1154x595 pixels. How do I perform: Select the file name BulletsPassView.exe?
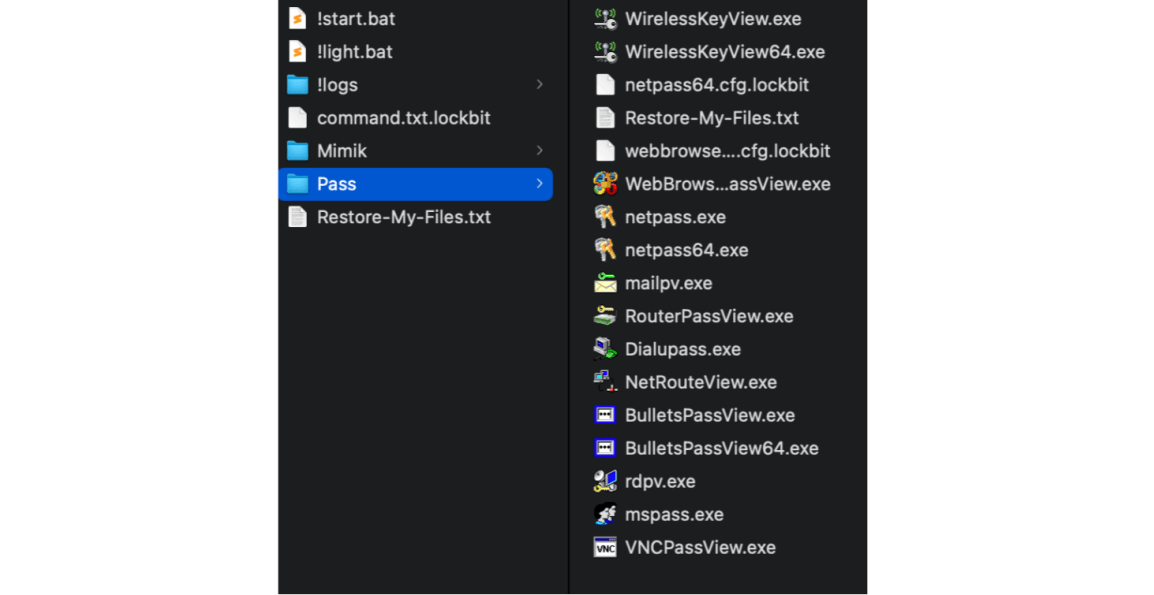coord(710,415)
